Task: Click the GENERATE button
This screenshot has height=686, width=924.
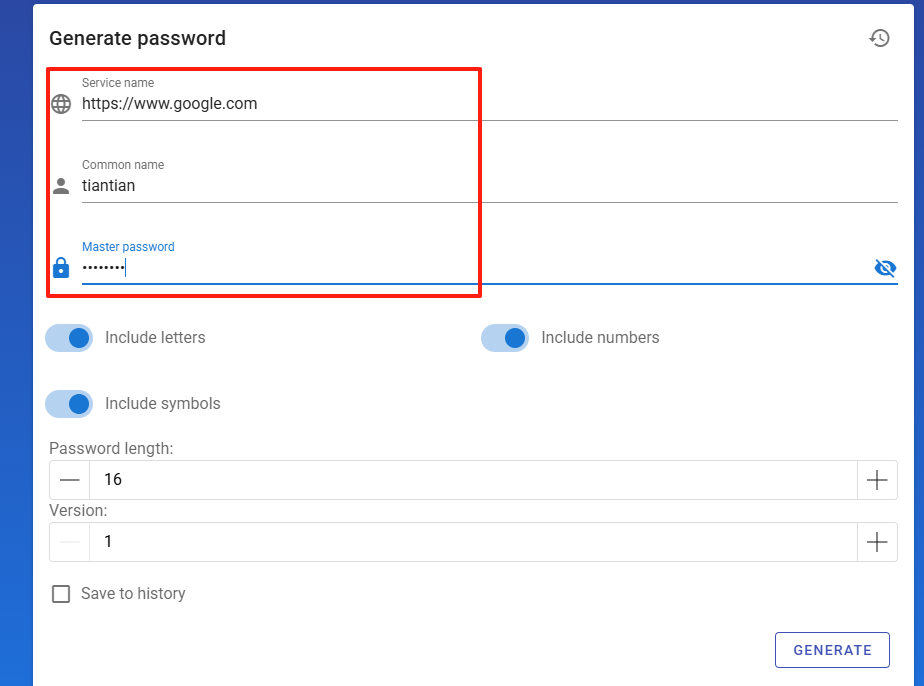Action: (x=832, y=650)
